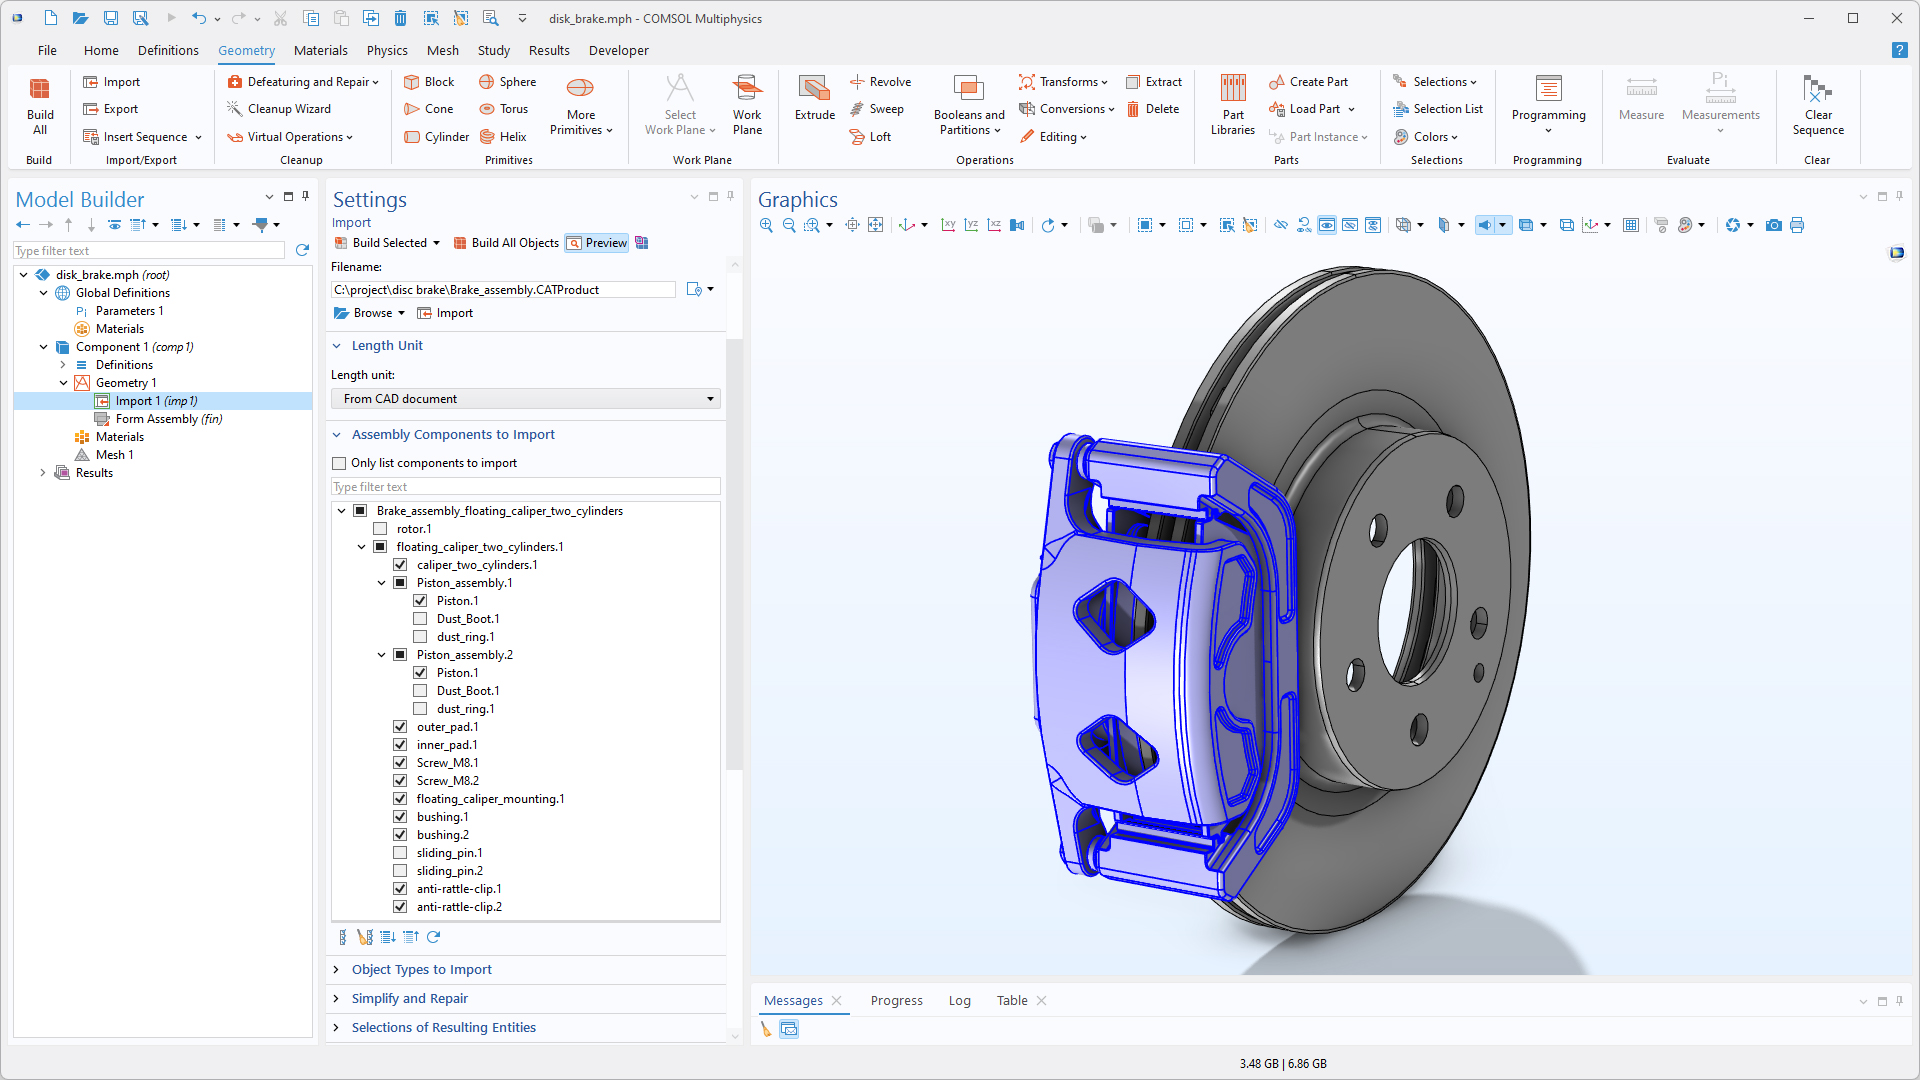Collapse the Piston_assembly.1 tree node
Image resolution: width=1920 pixels, height=1080 pixels.
381,583
